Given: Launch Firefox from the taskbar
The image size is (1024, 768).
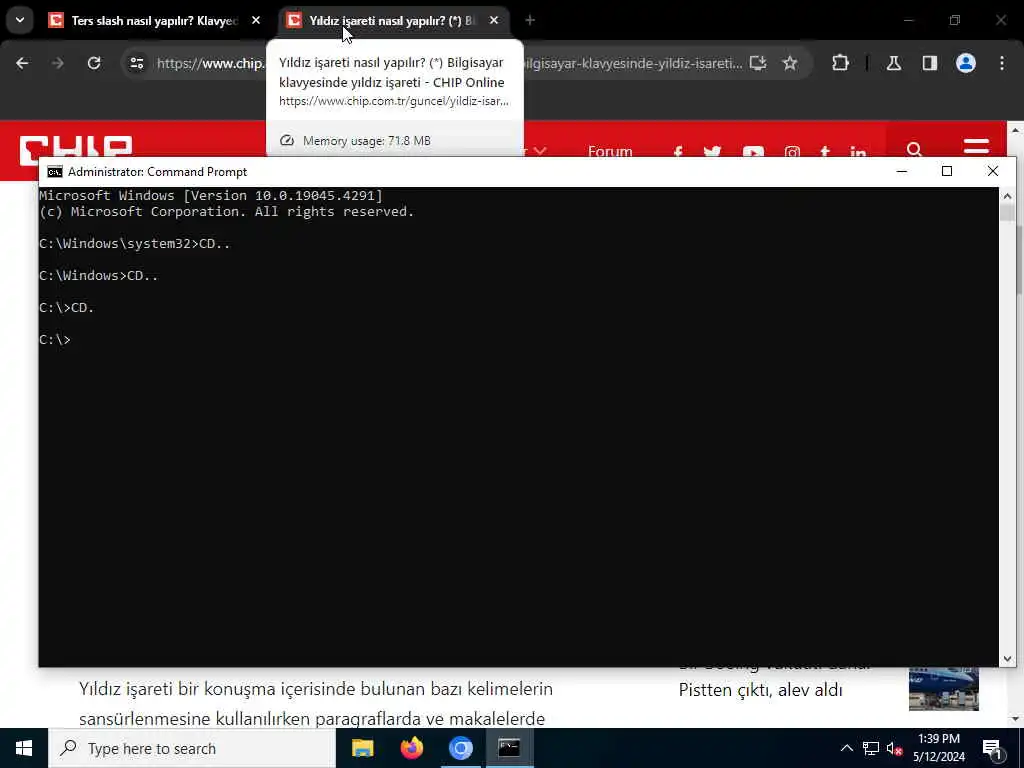Looking at the screenshot, I should [x=411, y=748].
